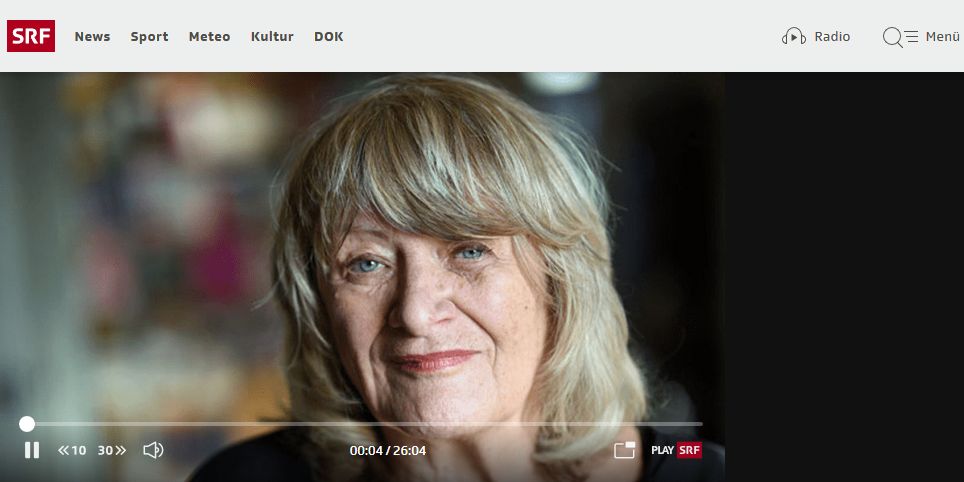Click the video frame showing the woman
Screen dimensions: 964x482
(x=362, y=246)
